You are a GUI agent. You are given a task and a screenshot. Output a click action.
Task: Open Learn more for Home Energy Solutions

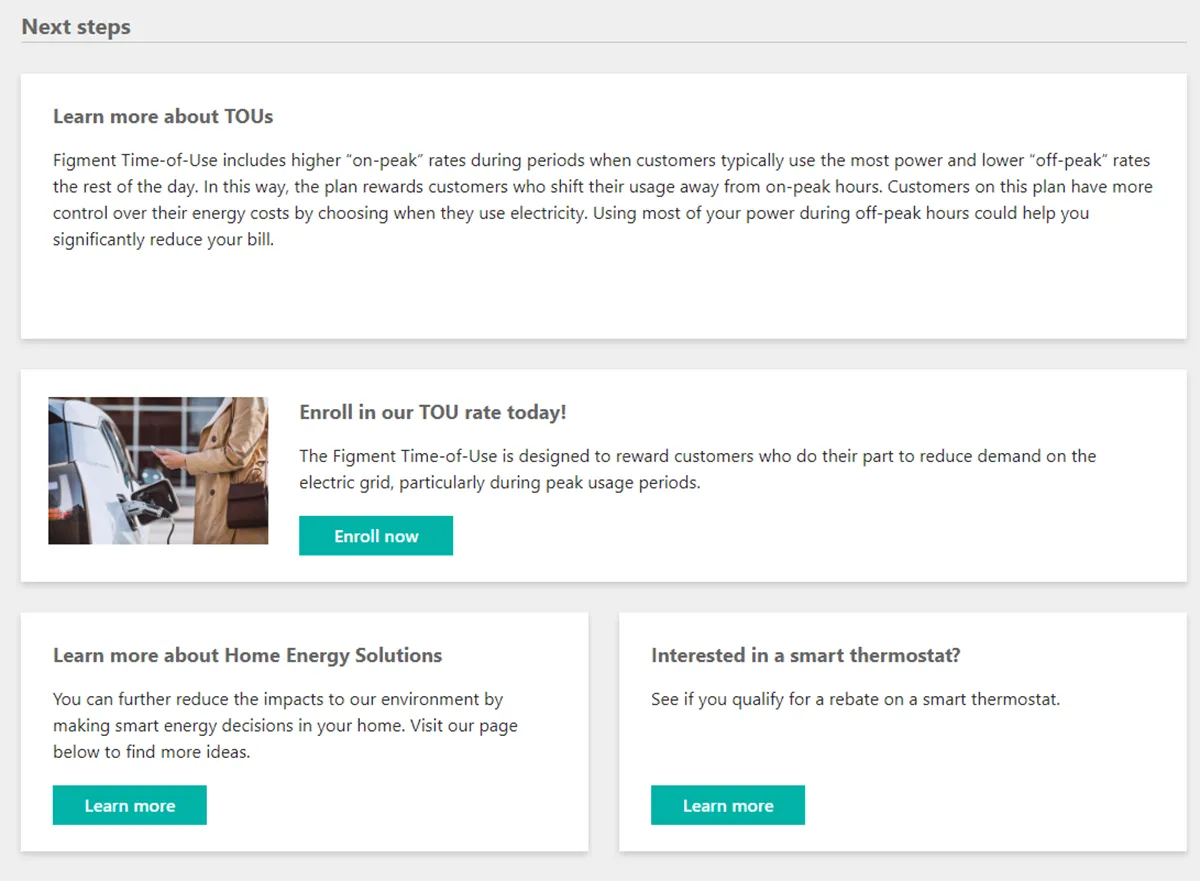pyautogui.click(x=129, y=806)
